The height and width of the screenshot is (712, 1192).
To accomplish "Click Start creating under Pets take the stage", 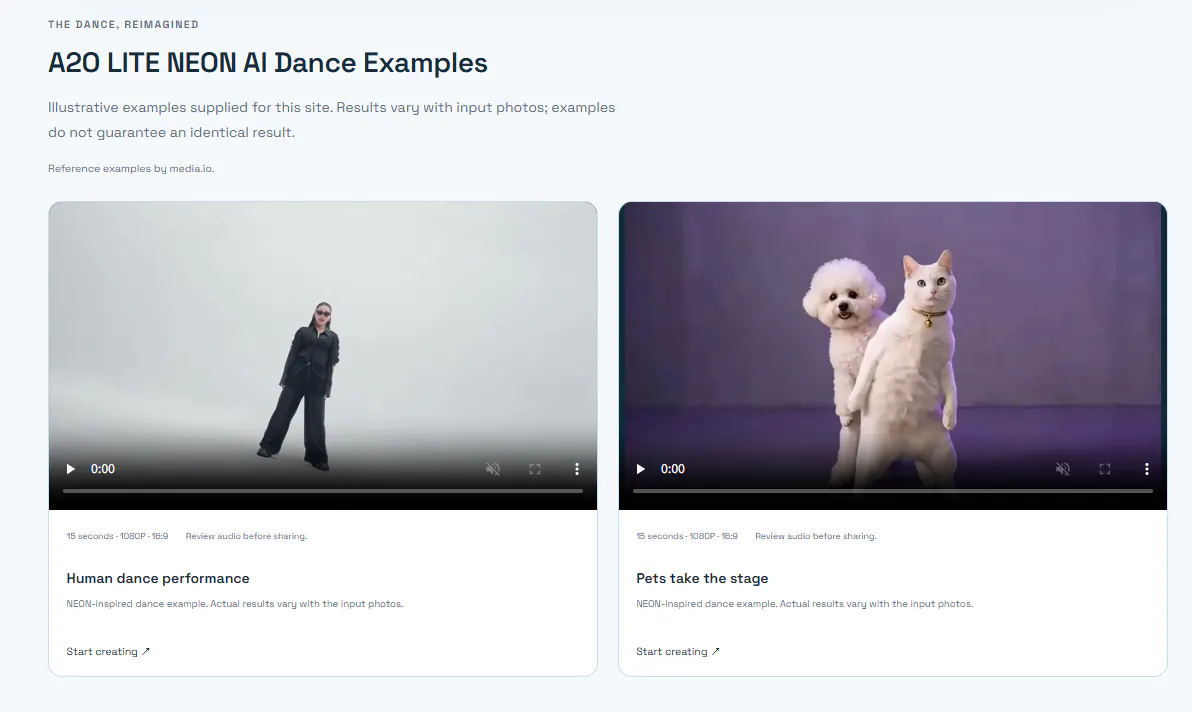I will [678, 651].
